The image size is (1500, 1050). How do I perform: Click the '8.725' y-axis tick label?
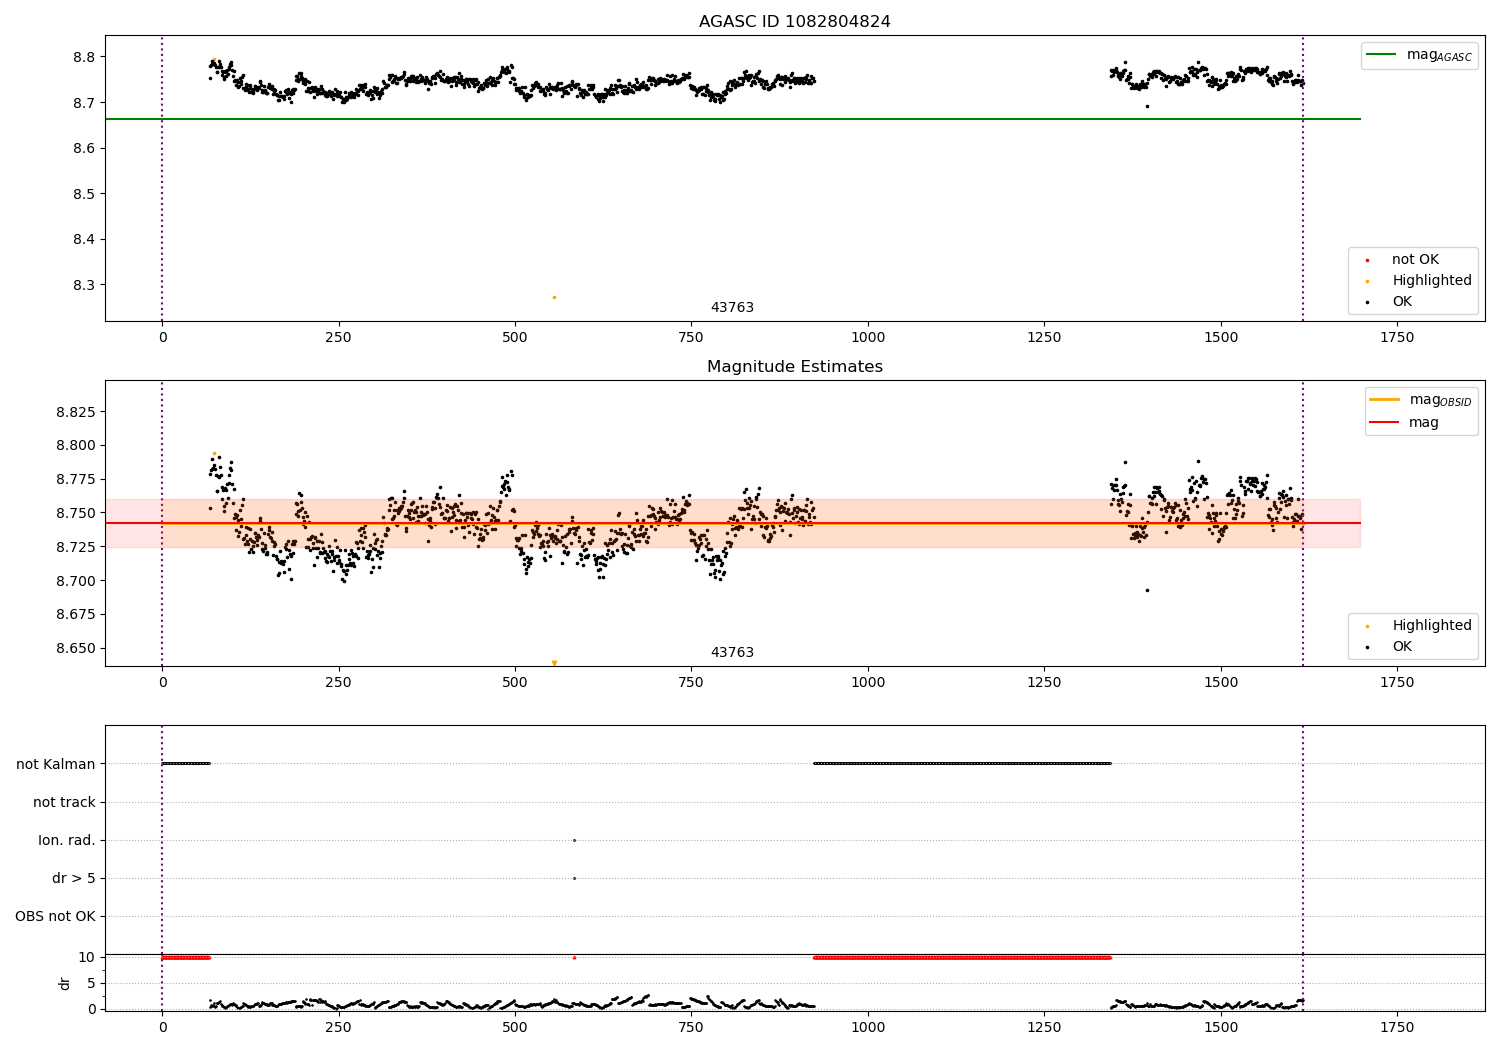tap(75, 547)
